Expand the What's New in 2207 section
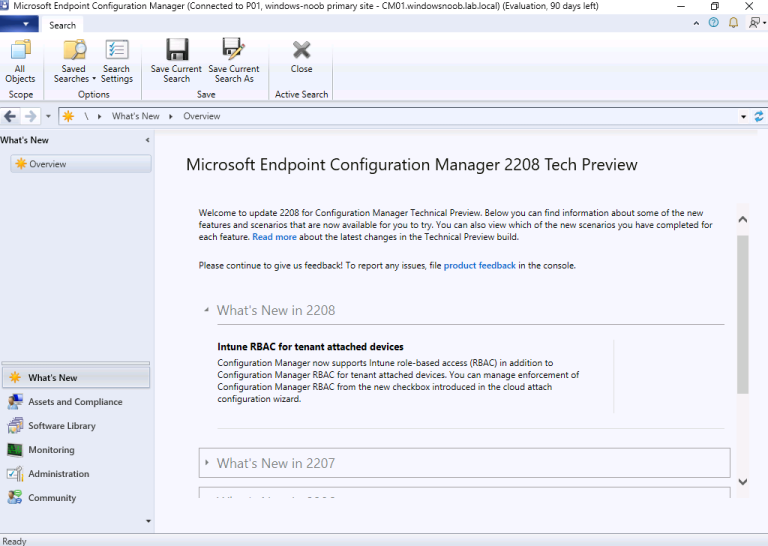 207,463
